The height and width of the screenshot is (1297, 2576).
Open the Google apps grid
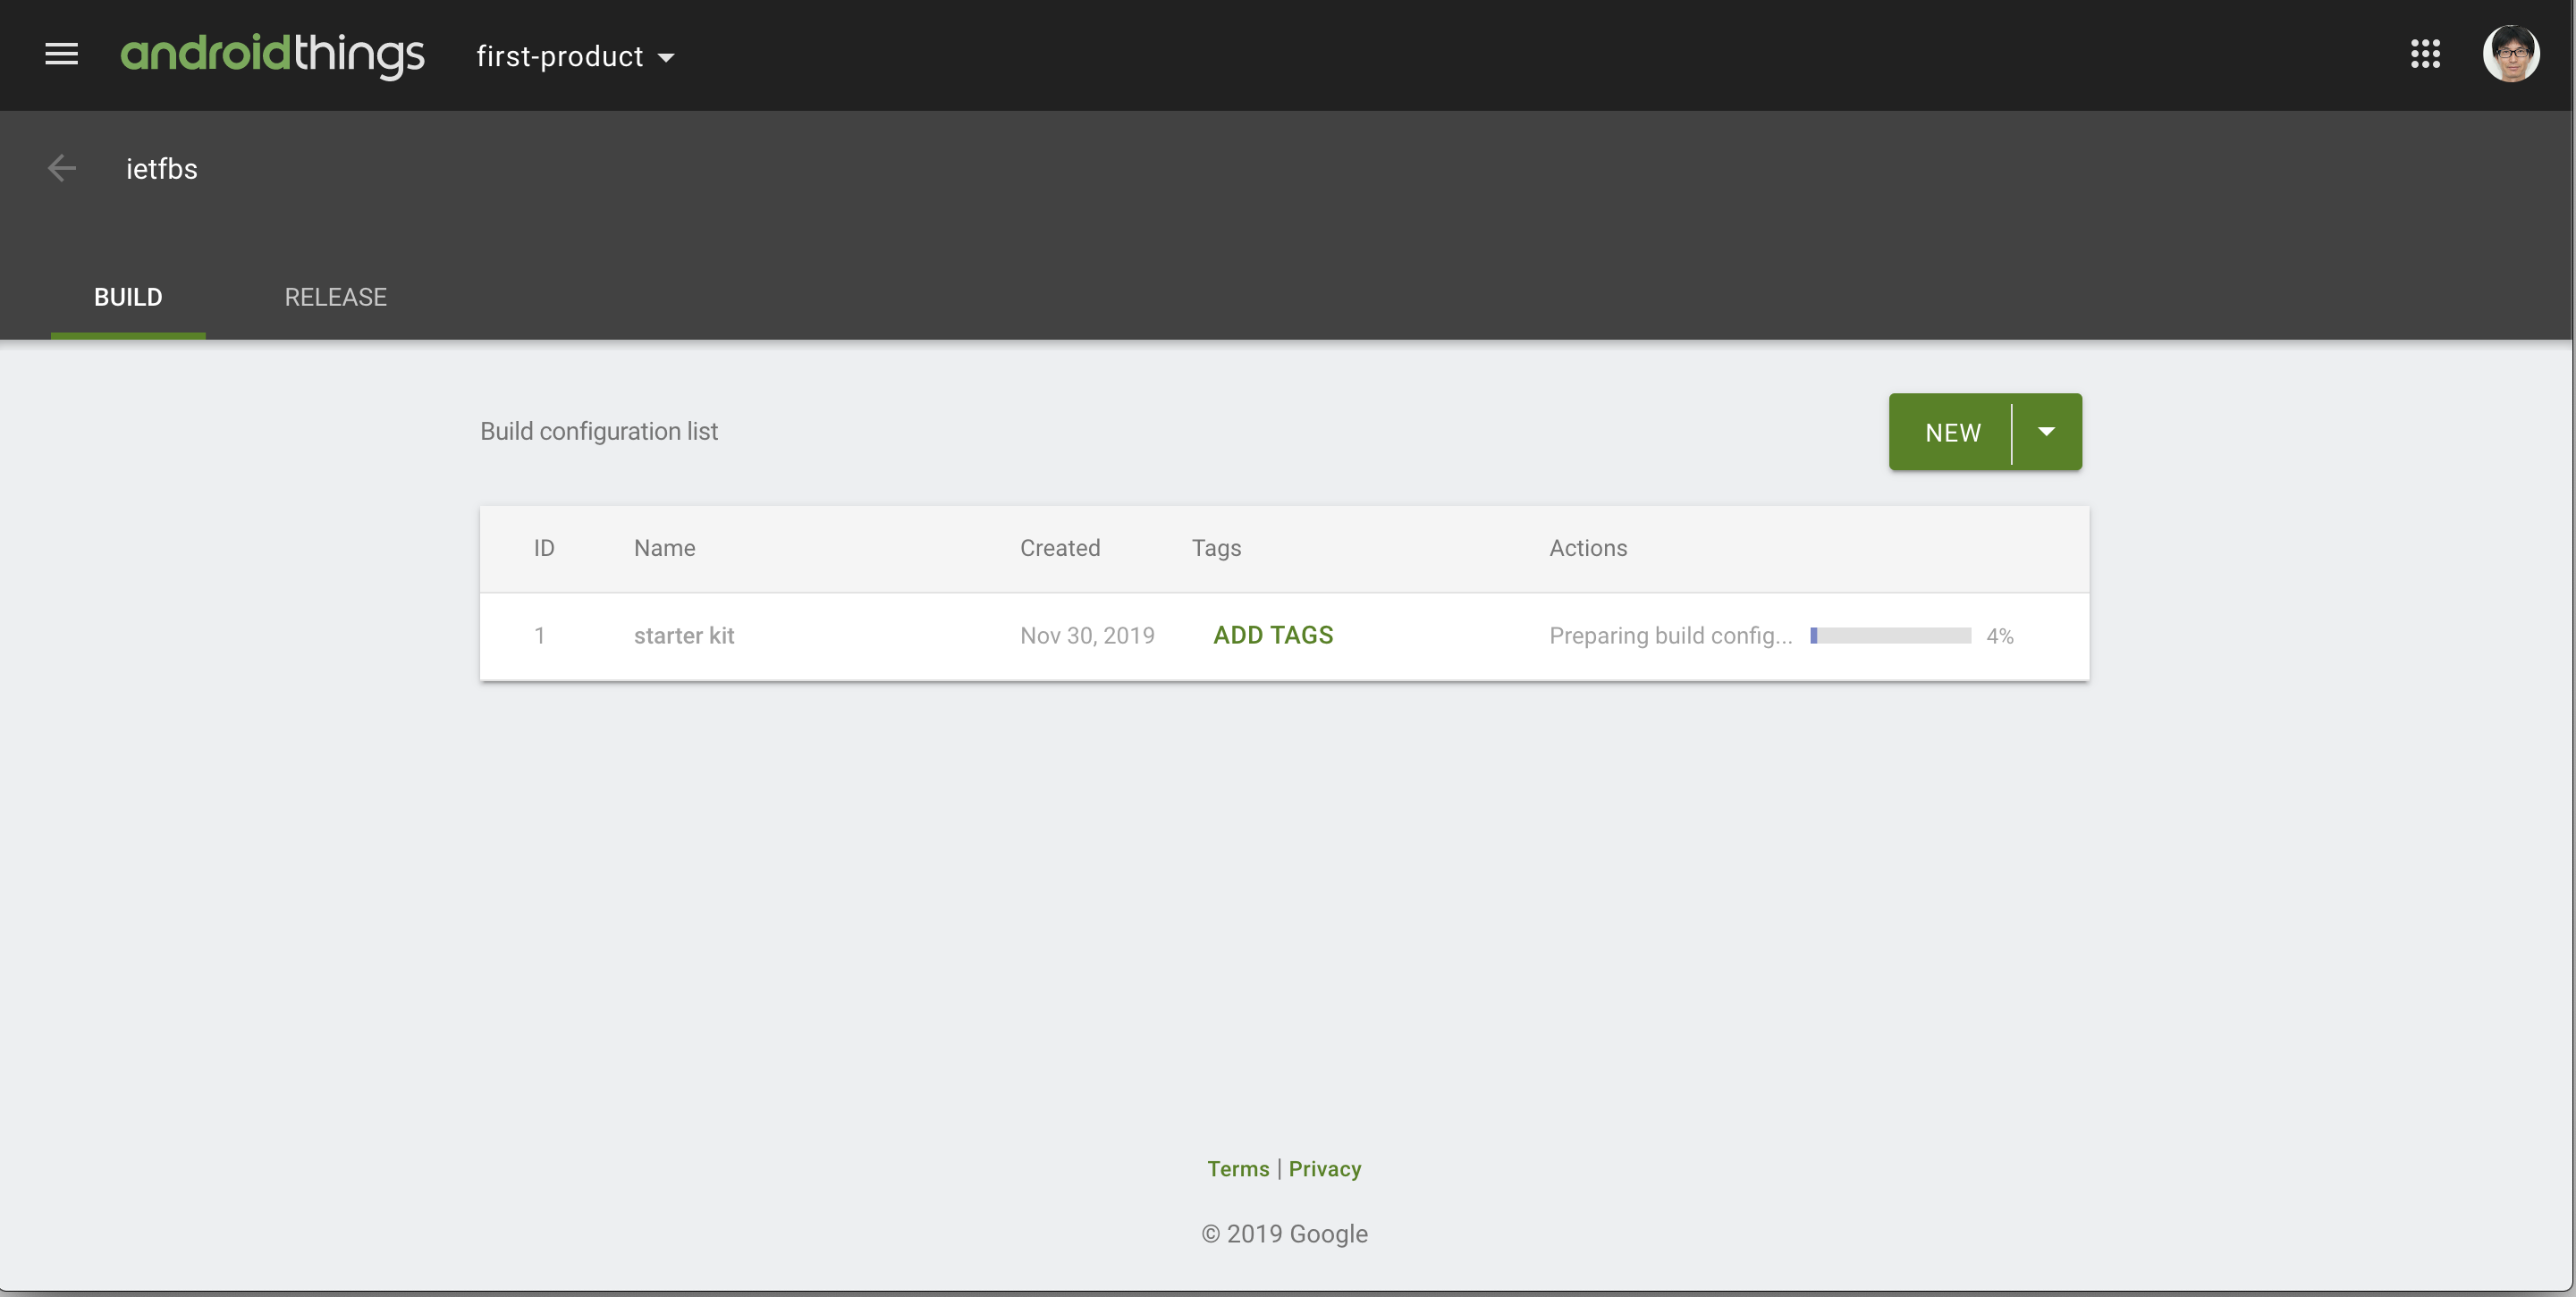[2425, 54]
